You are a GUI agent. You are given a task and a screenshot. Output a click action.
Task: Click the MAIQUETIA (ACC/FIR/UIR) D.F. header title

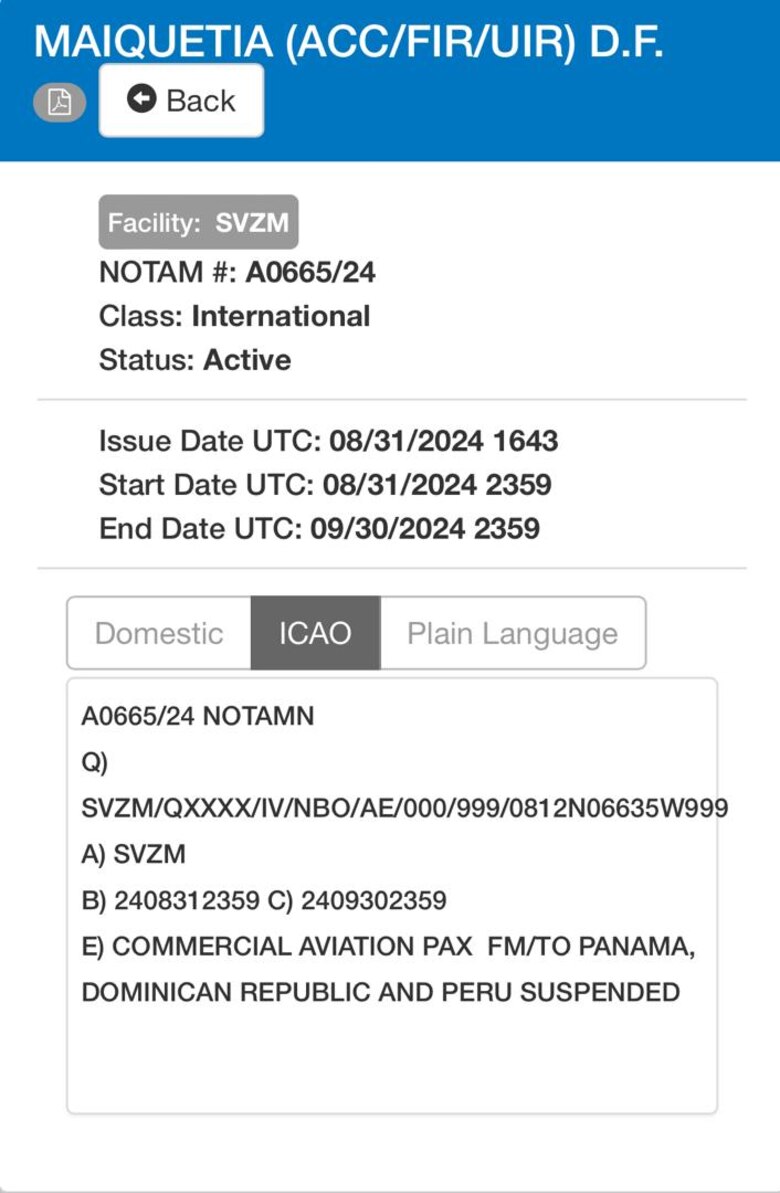(349, 41)
